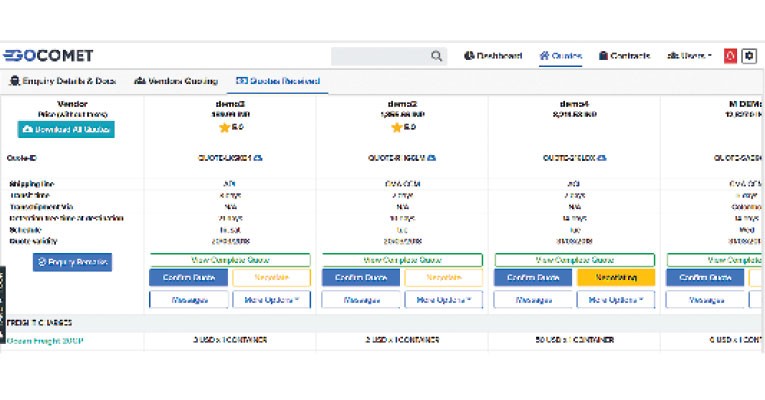Viewport: 765px width, 400px height.
Task: Confirm Quote for fourth M DEM vendor
Action: click(705, 278)
